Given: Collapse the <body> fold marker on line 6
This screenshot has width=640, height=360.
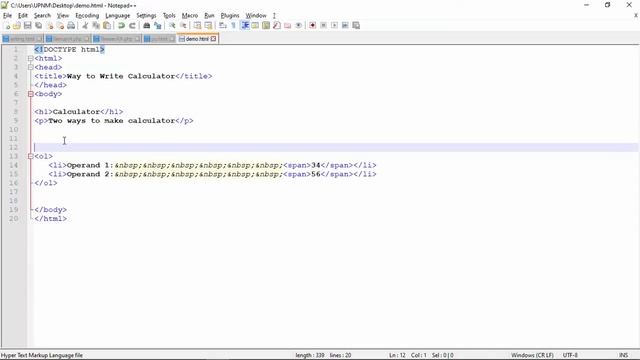Looking at the screenshot, I should coord(31,94).
